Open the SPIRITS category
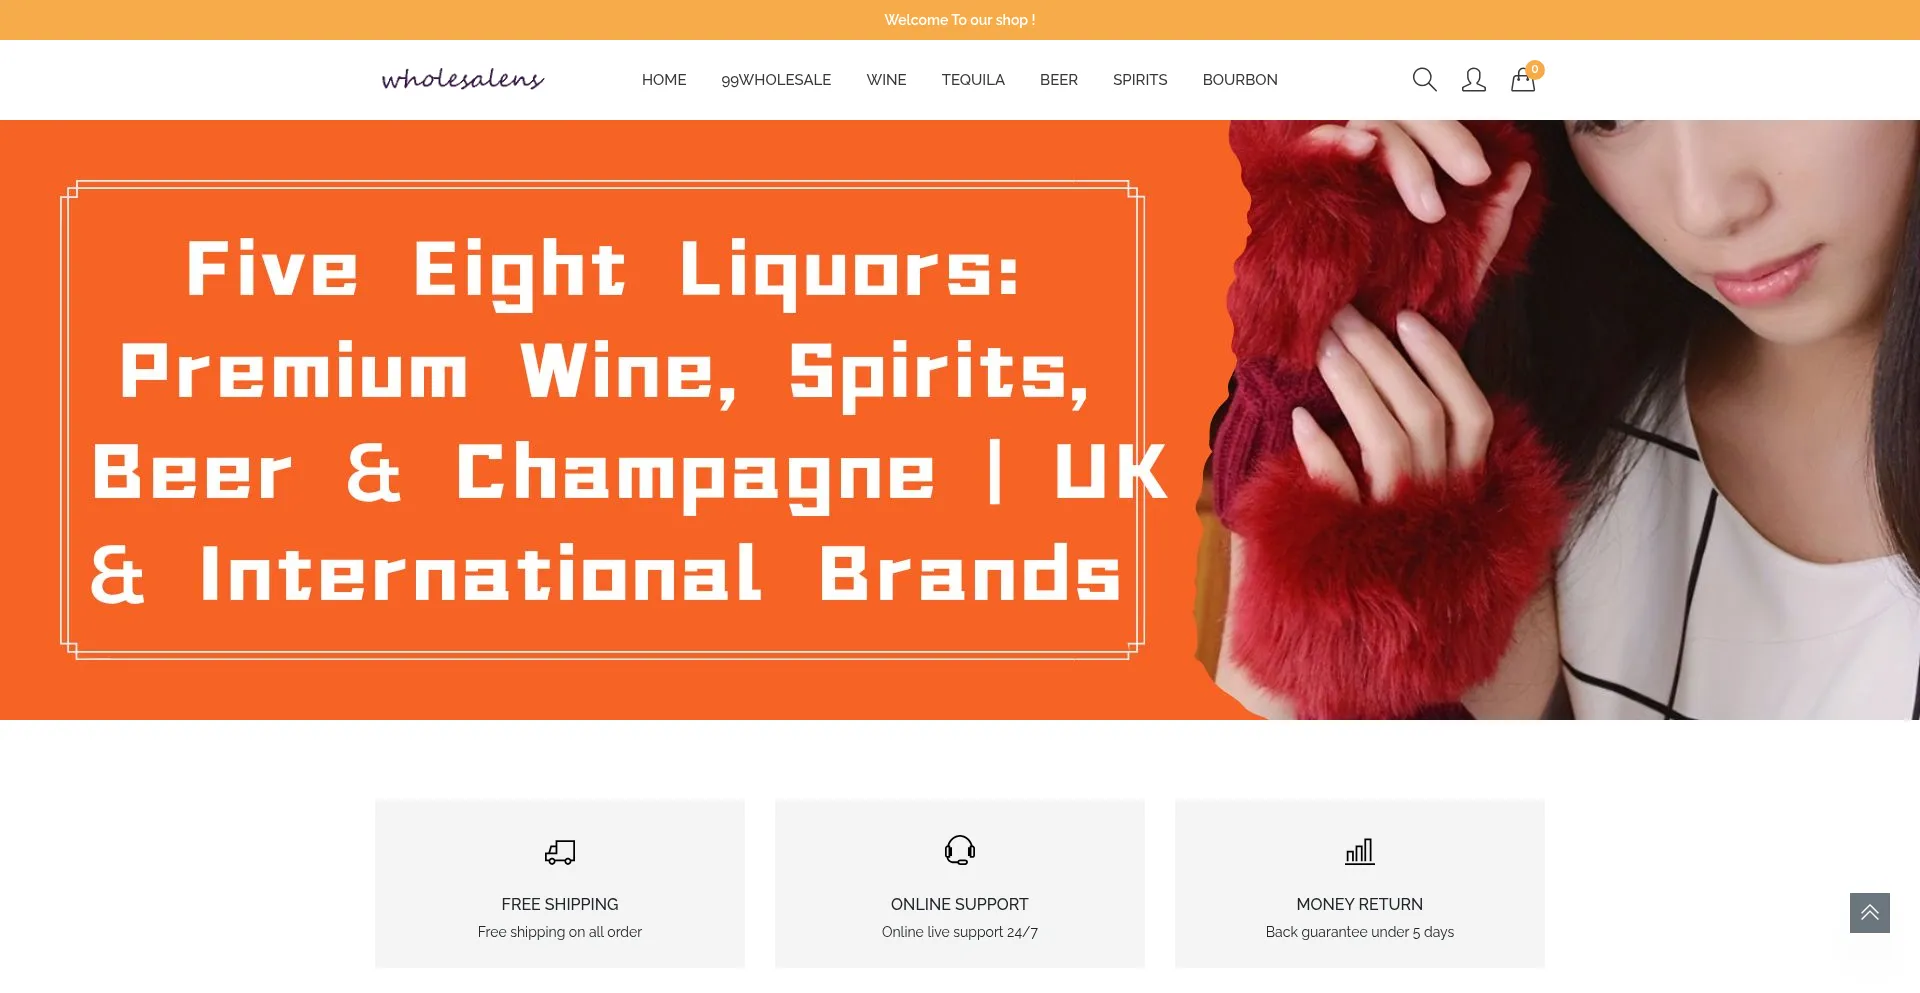The image size is (1920, 993). pyautogui.click(x=1140, y=80)
